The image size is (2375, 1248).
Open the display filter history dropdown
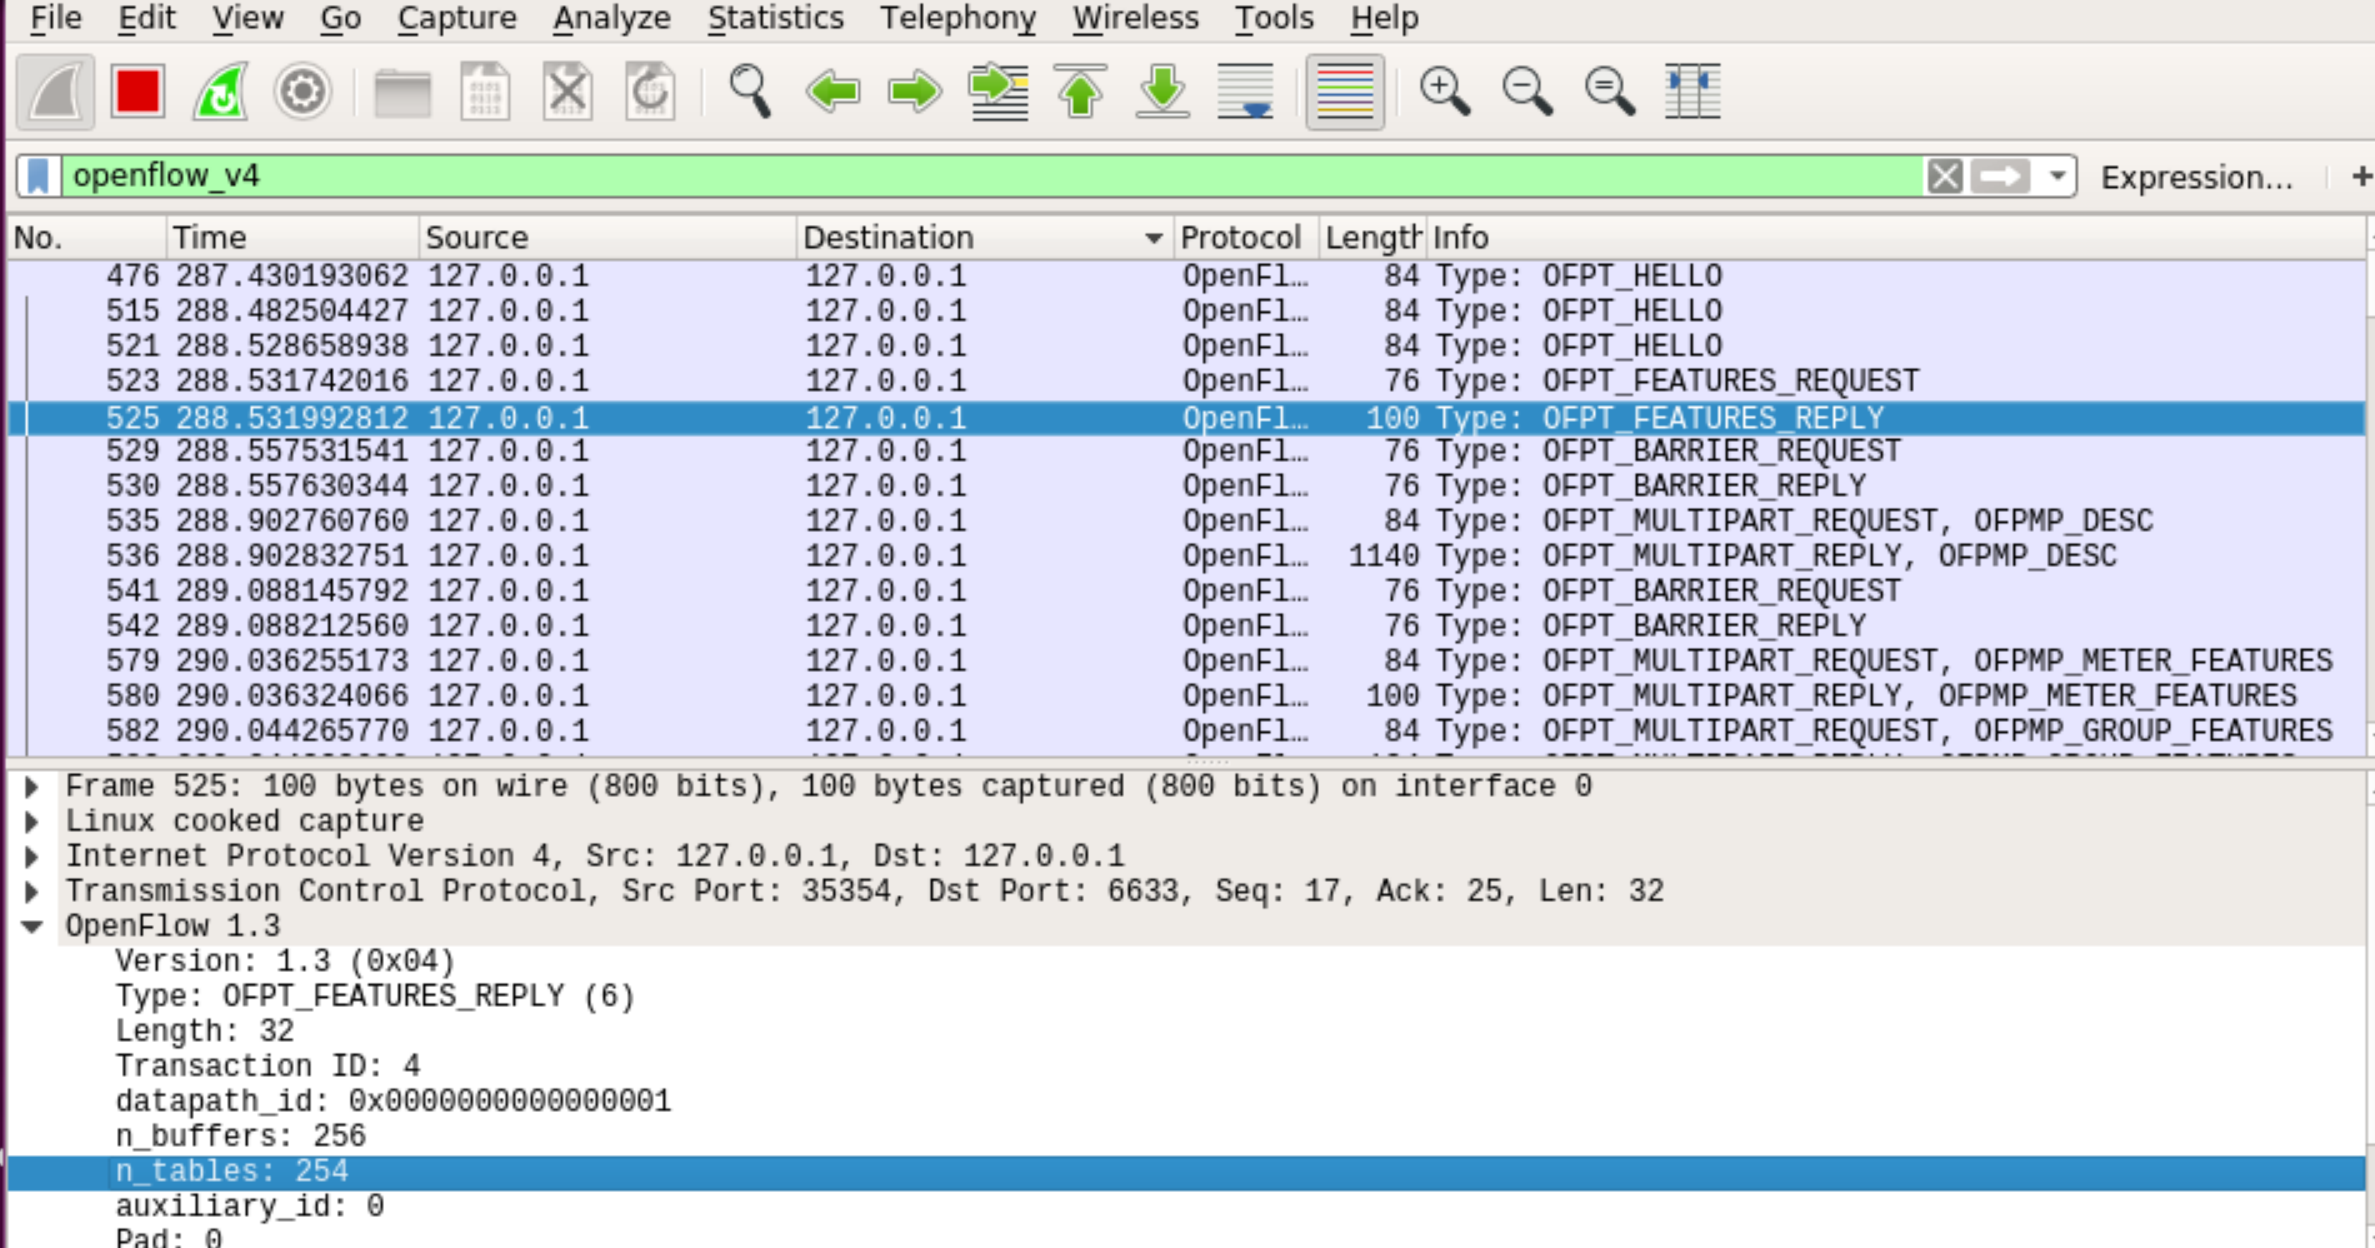pyautogui.click(x=2056, y=176)
